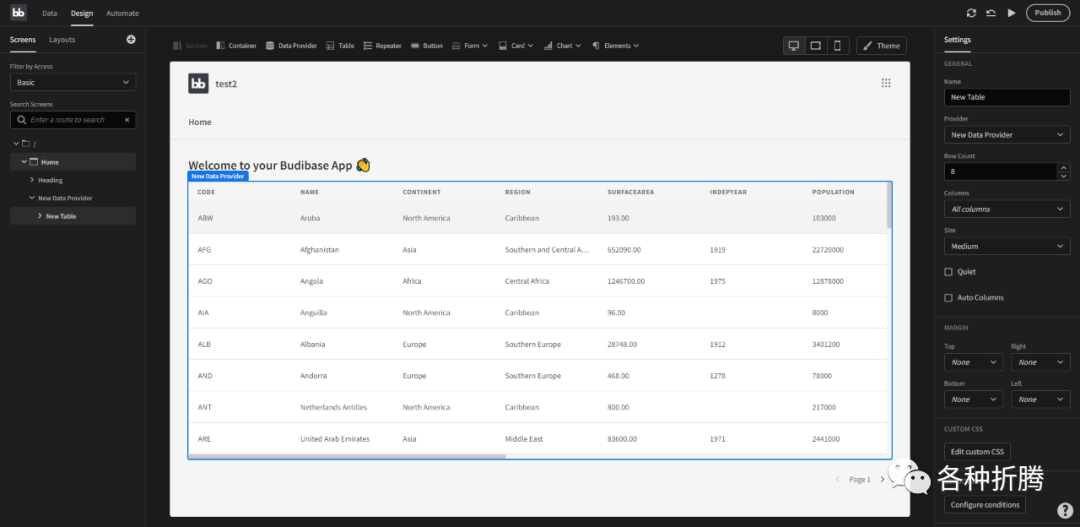The width and height of the screenshot is (1080, 527).
Task: Open the Columns All columns dropdown
Action: [1007, 209]
